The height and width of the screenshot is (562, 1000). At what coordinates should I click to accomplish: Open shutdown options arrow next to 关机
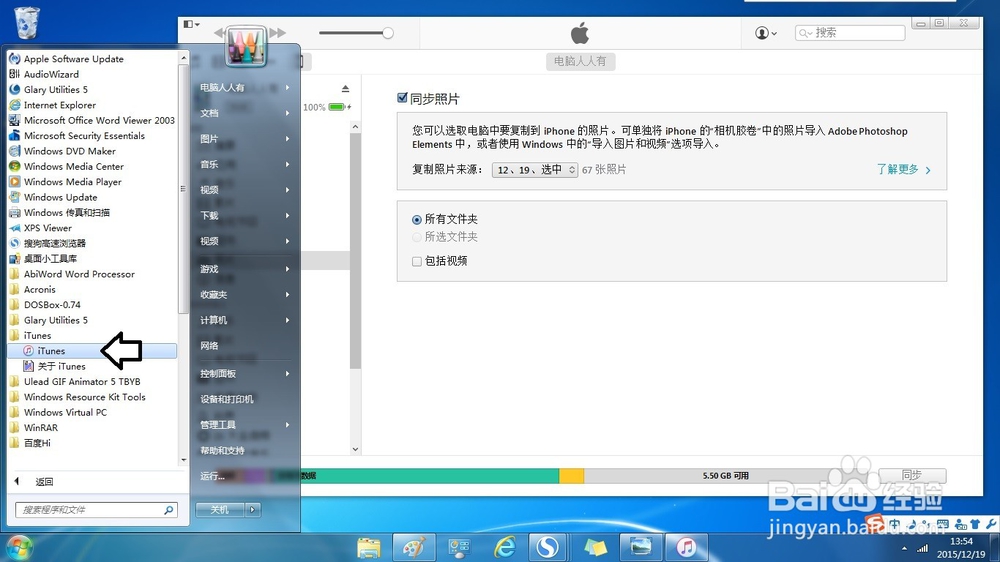[x=253, y=510]
